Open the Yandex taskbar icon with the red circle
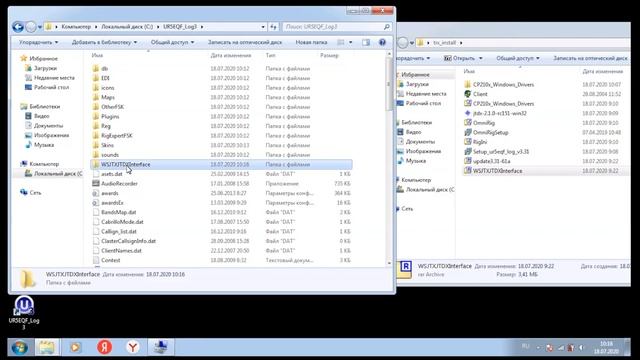The image size is (640, 360). click(x=104, y=347)
